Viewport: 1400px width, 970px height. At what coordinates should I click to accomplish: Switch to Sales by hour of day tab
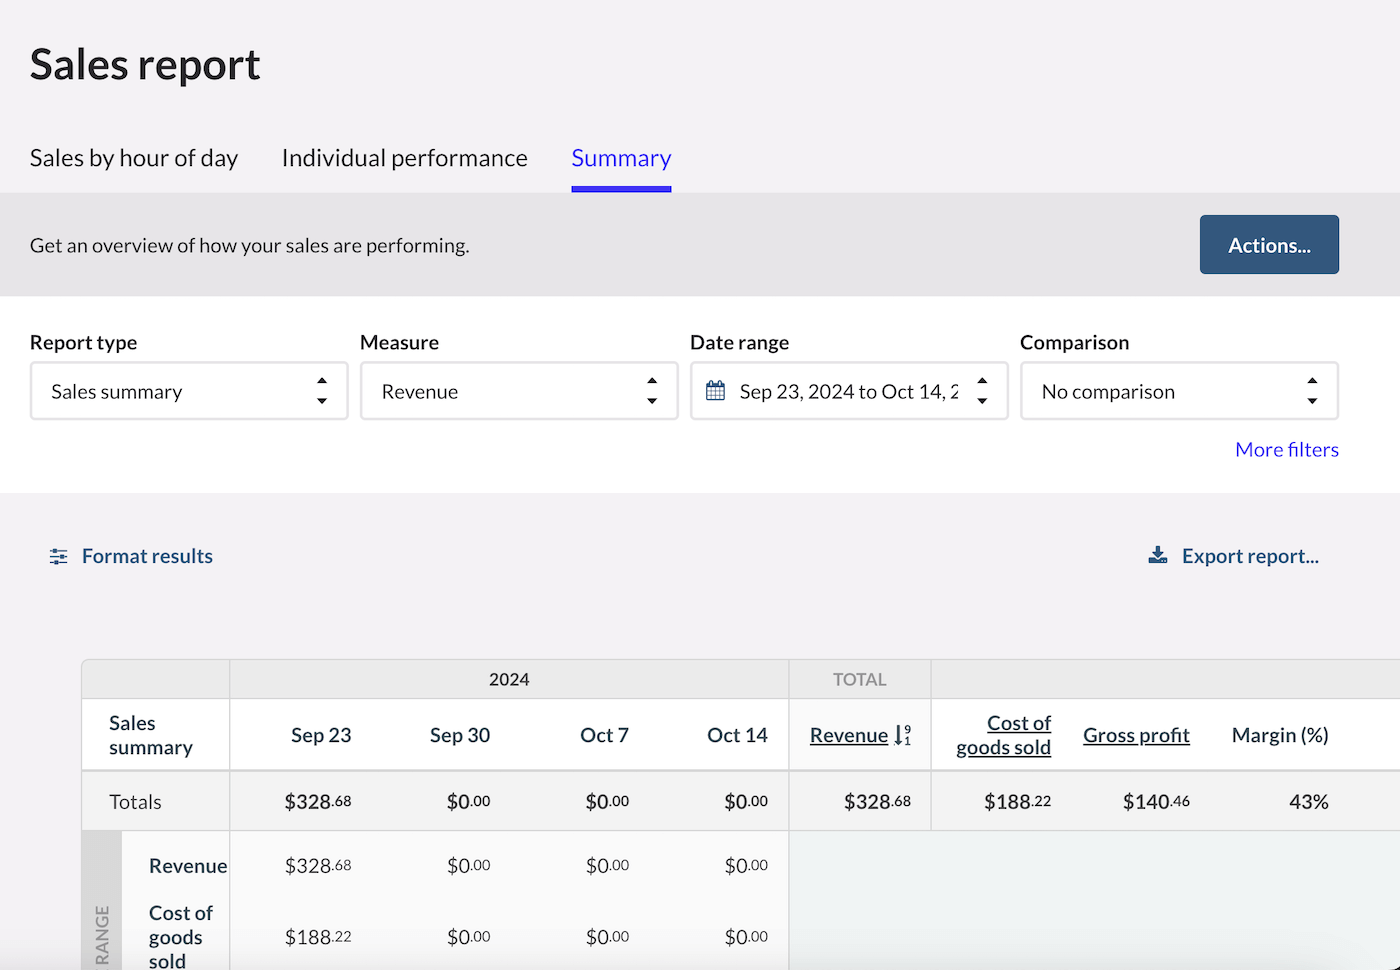(134, 158)
